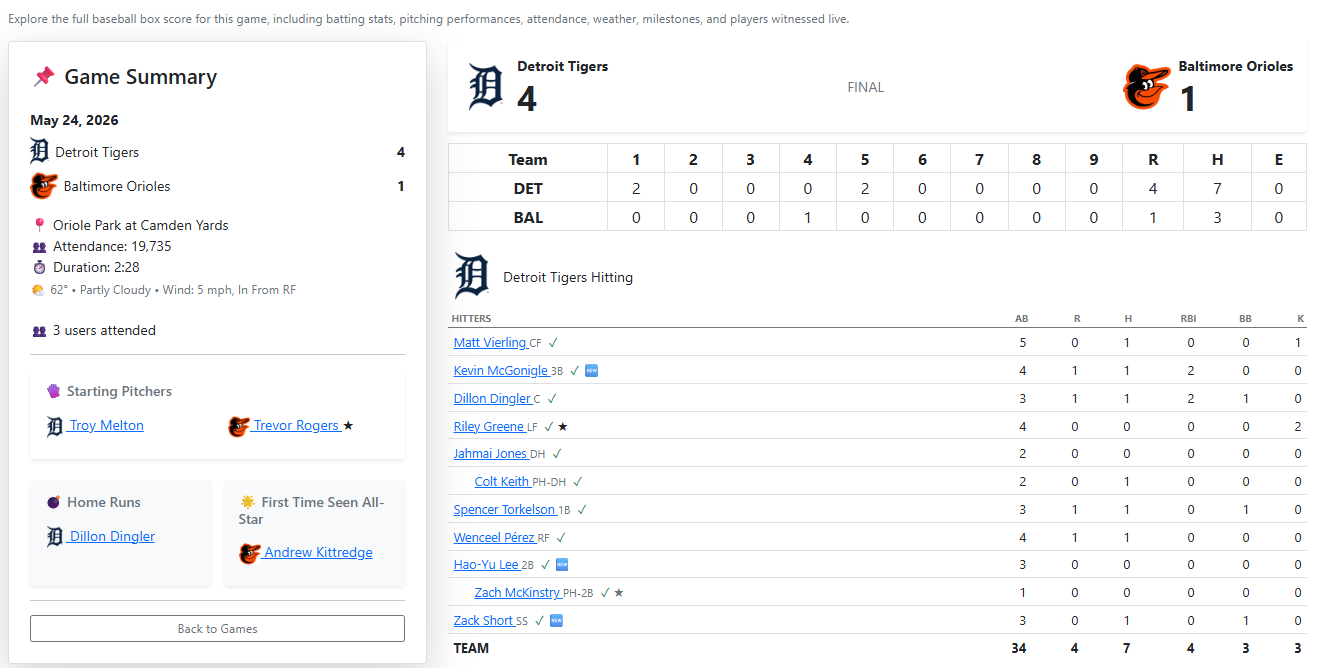Open Kevin McGonigle's player page

[x=501, y=371]
